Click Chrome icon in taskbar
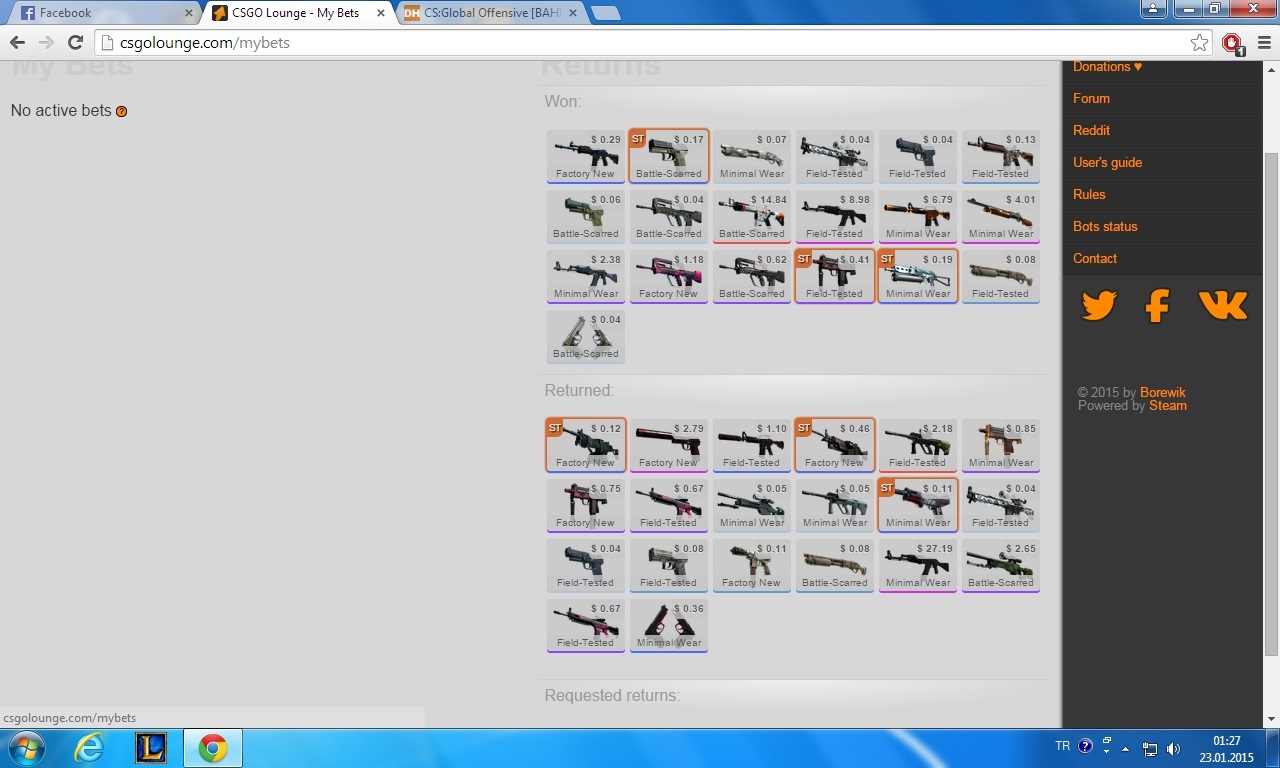The width and height of the screenshot is (1280, 768). click(213, 748)
